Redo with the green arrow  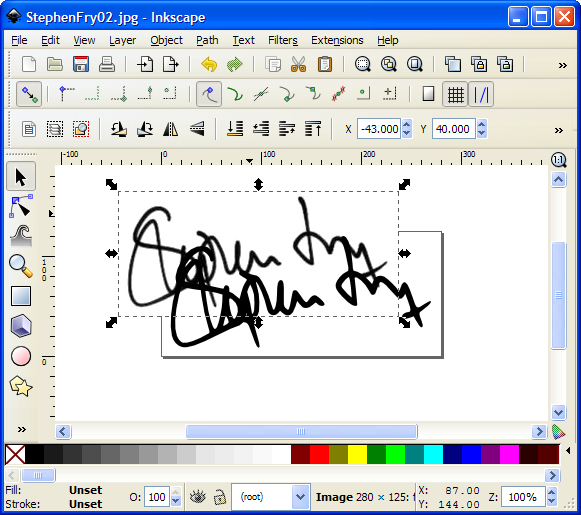click(235, 64)
